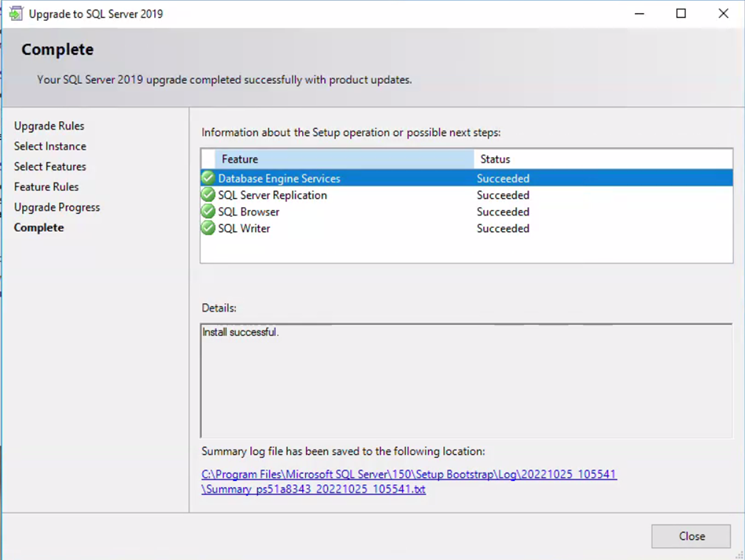
Task: Click the Select Features step in the sidebar
Action: point(50,167)
